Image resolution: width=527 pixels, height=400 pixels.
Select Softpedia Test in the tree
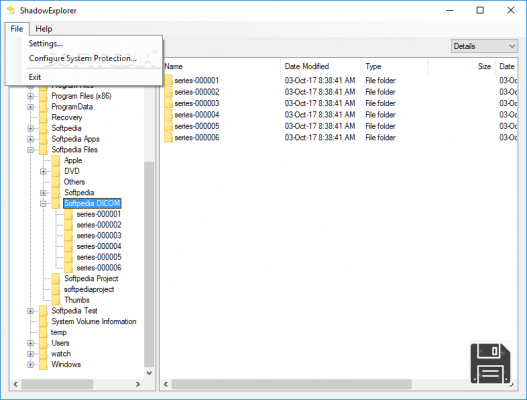point(74,311)
